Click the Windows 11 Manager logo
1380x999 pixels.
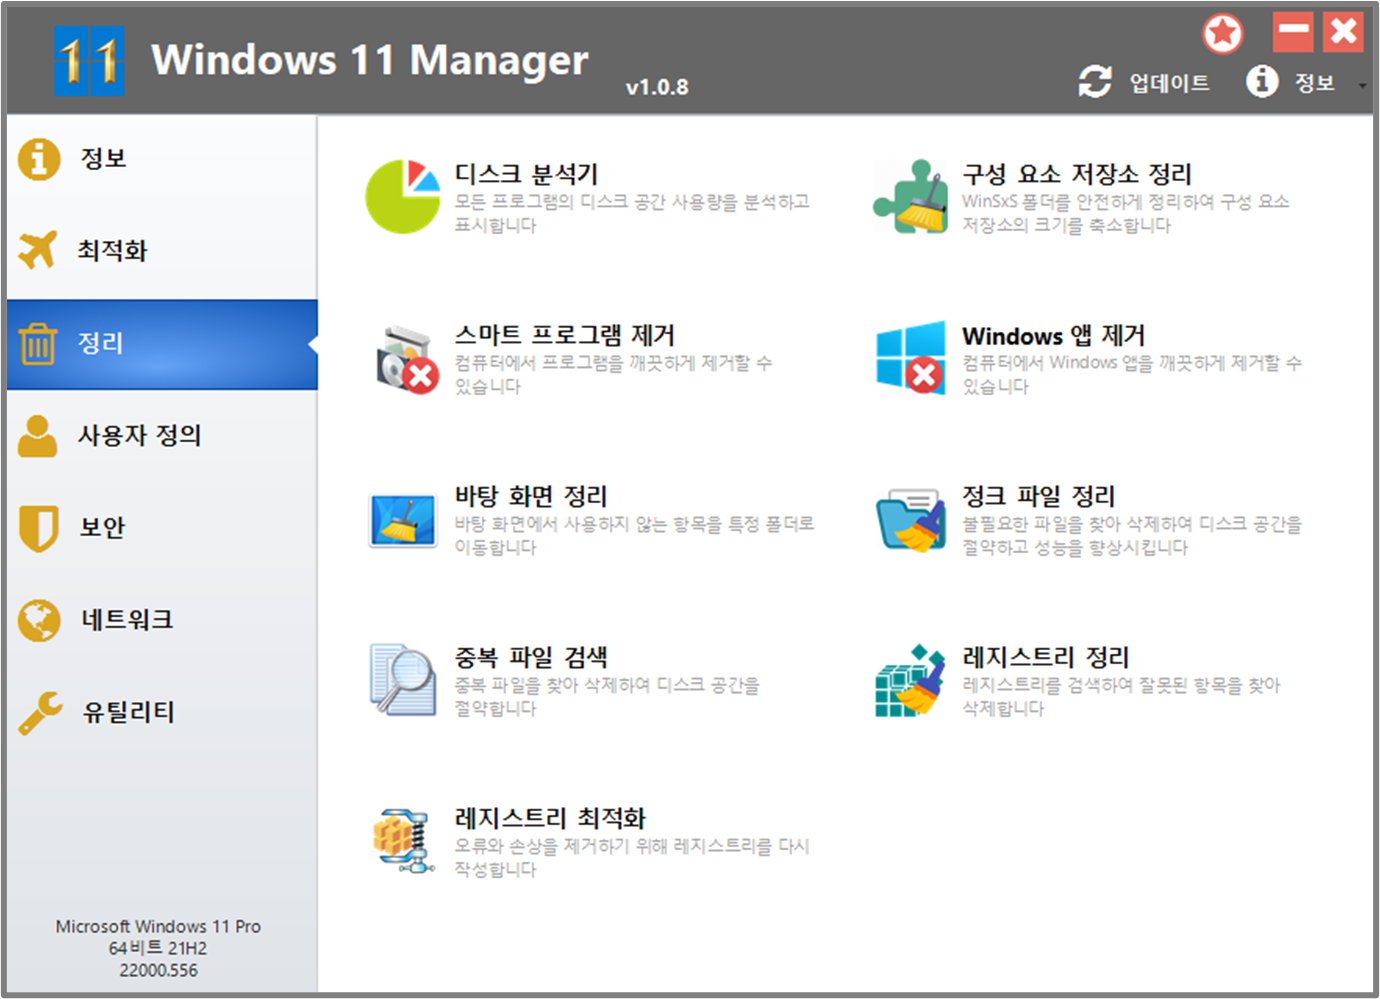(89, 61)
